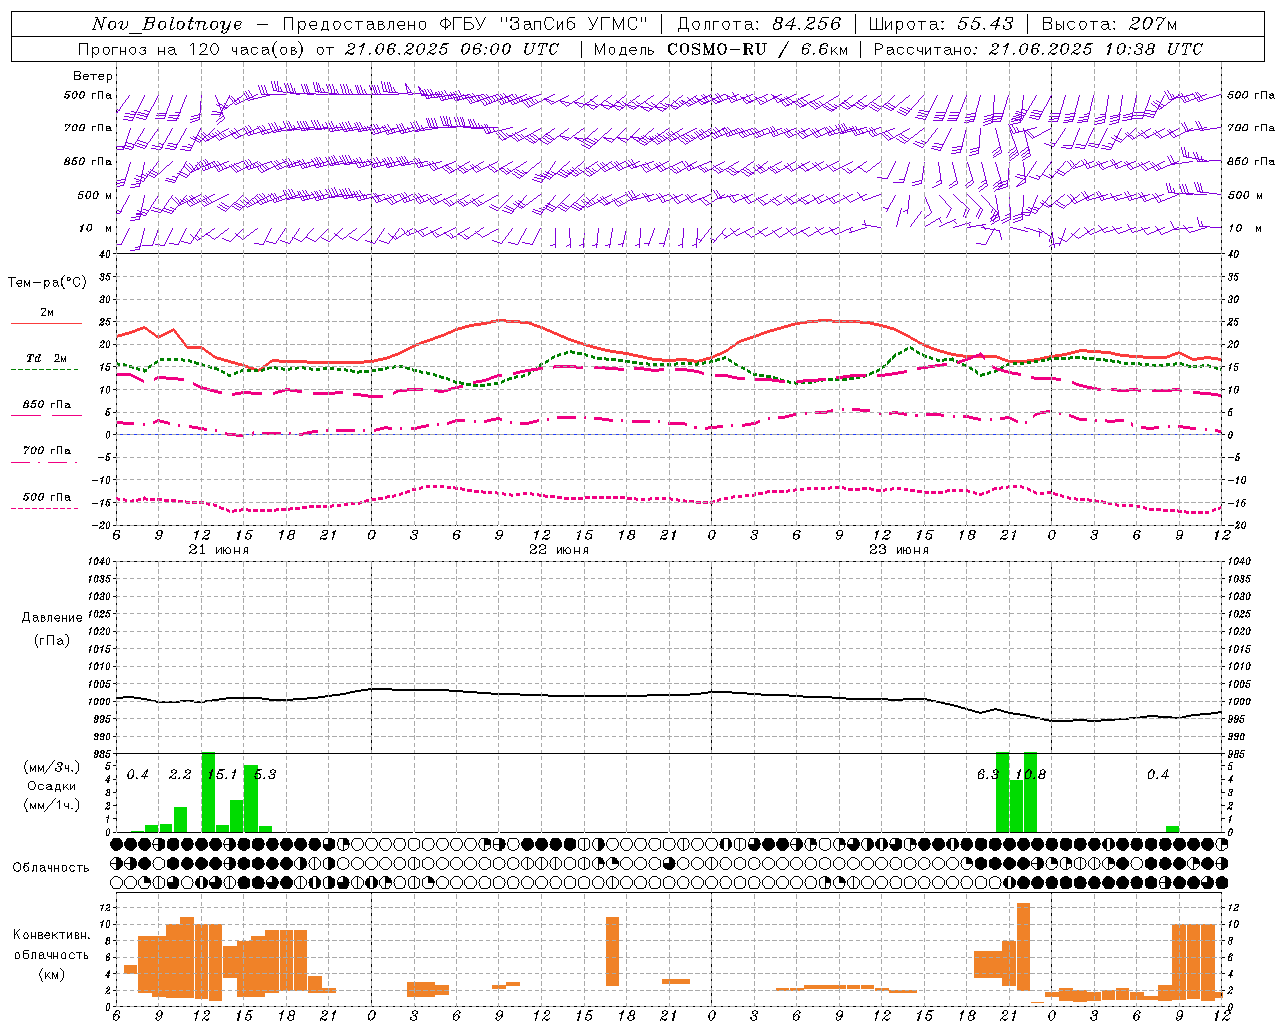The image size is (1280, 1024).
Task: Click the 6.3 precipitation total value
Action: click(x=987, y=775)
